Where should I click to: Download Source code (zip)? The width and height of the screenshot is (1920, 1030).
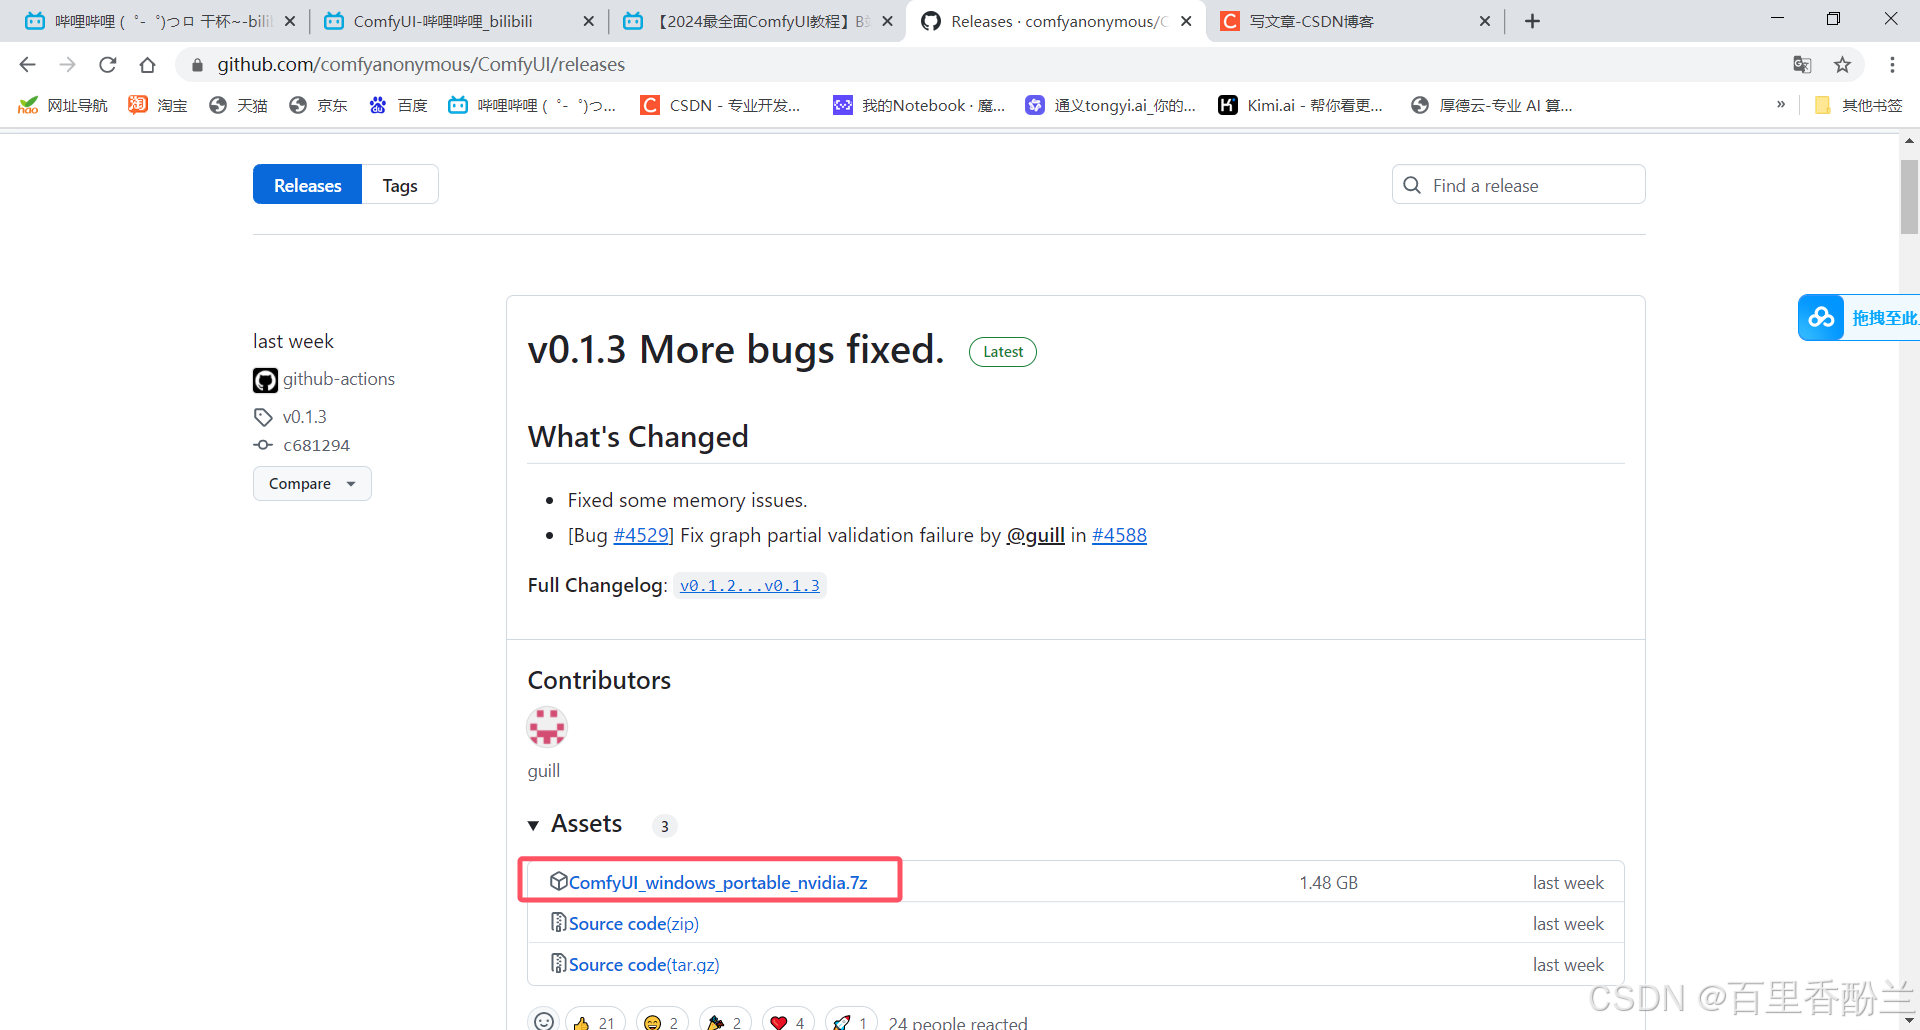[634, 924]
